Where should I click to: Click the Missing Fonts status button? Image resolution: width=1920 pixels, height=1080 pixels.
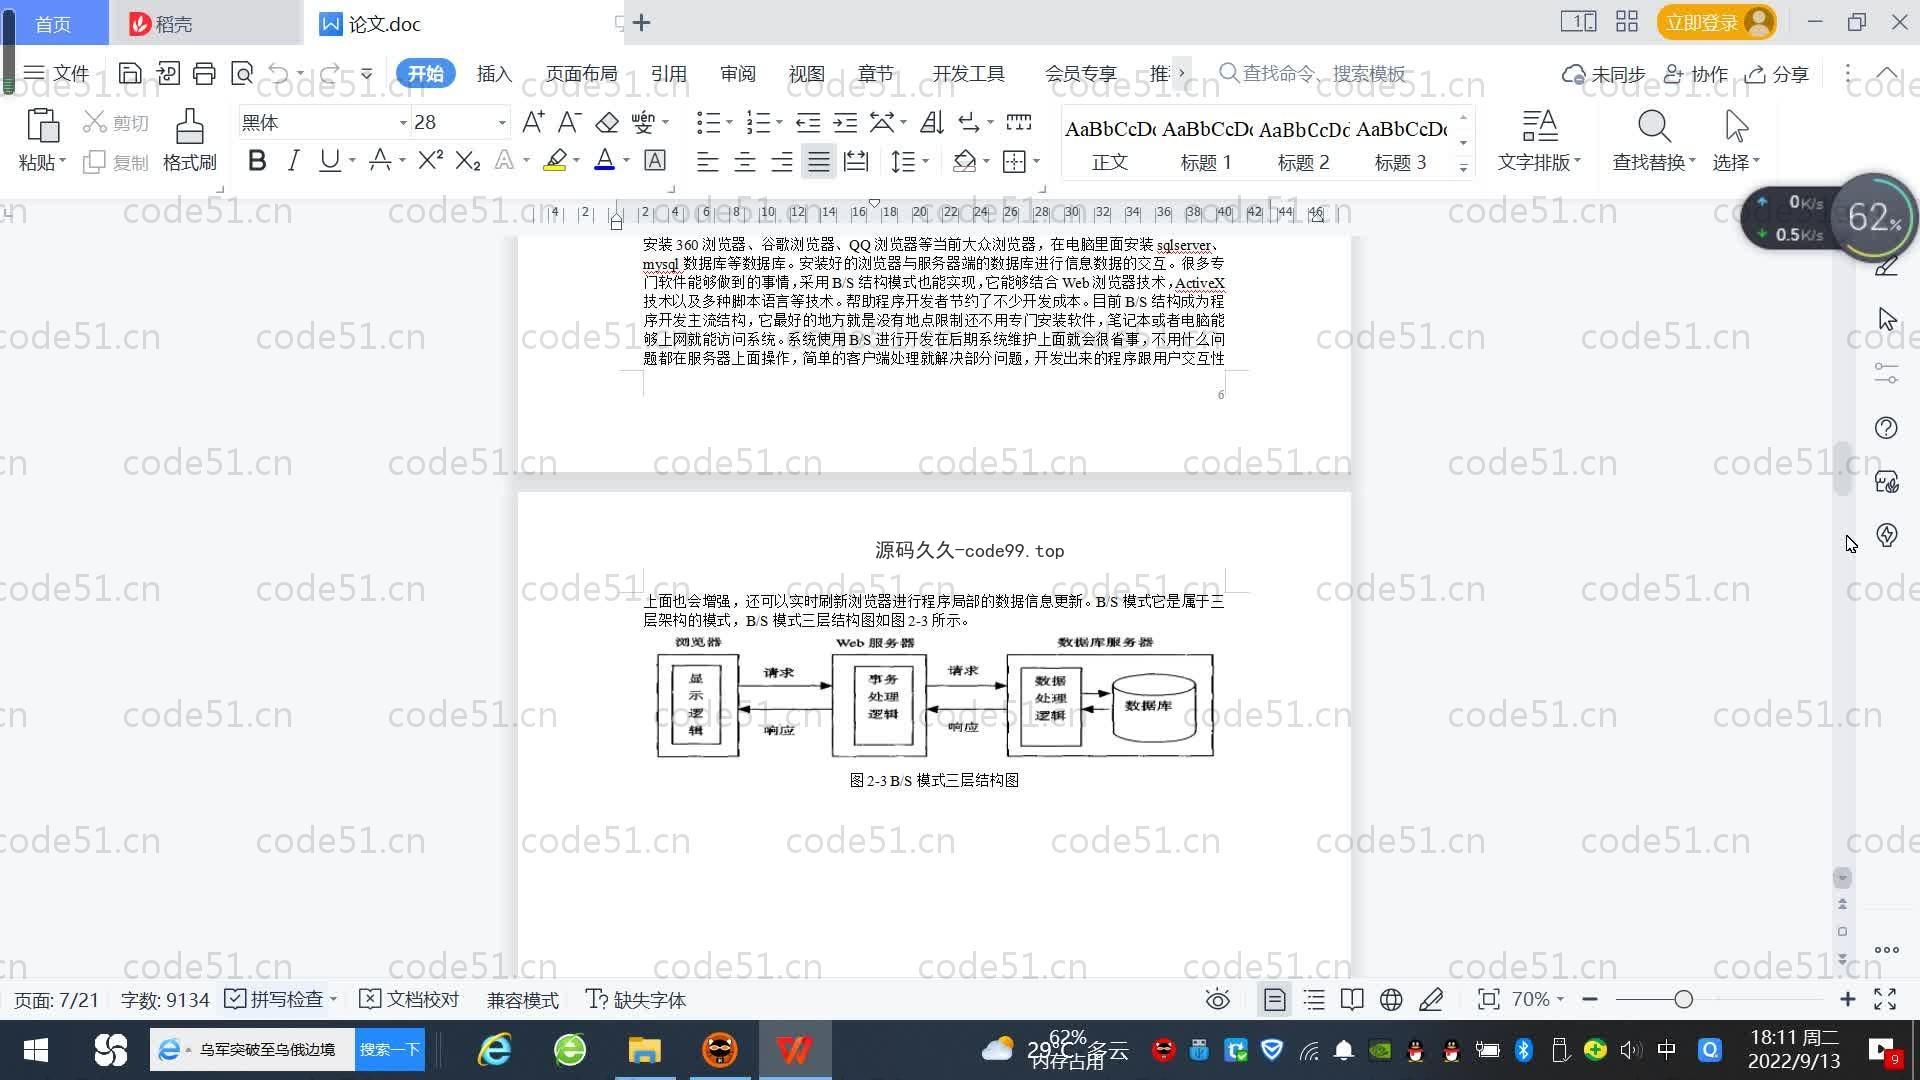click(x=636, y=999)
